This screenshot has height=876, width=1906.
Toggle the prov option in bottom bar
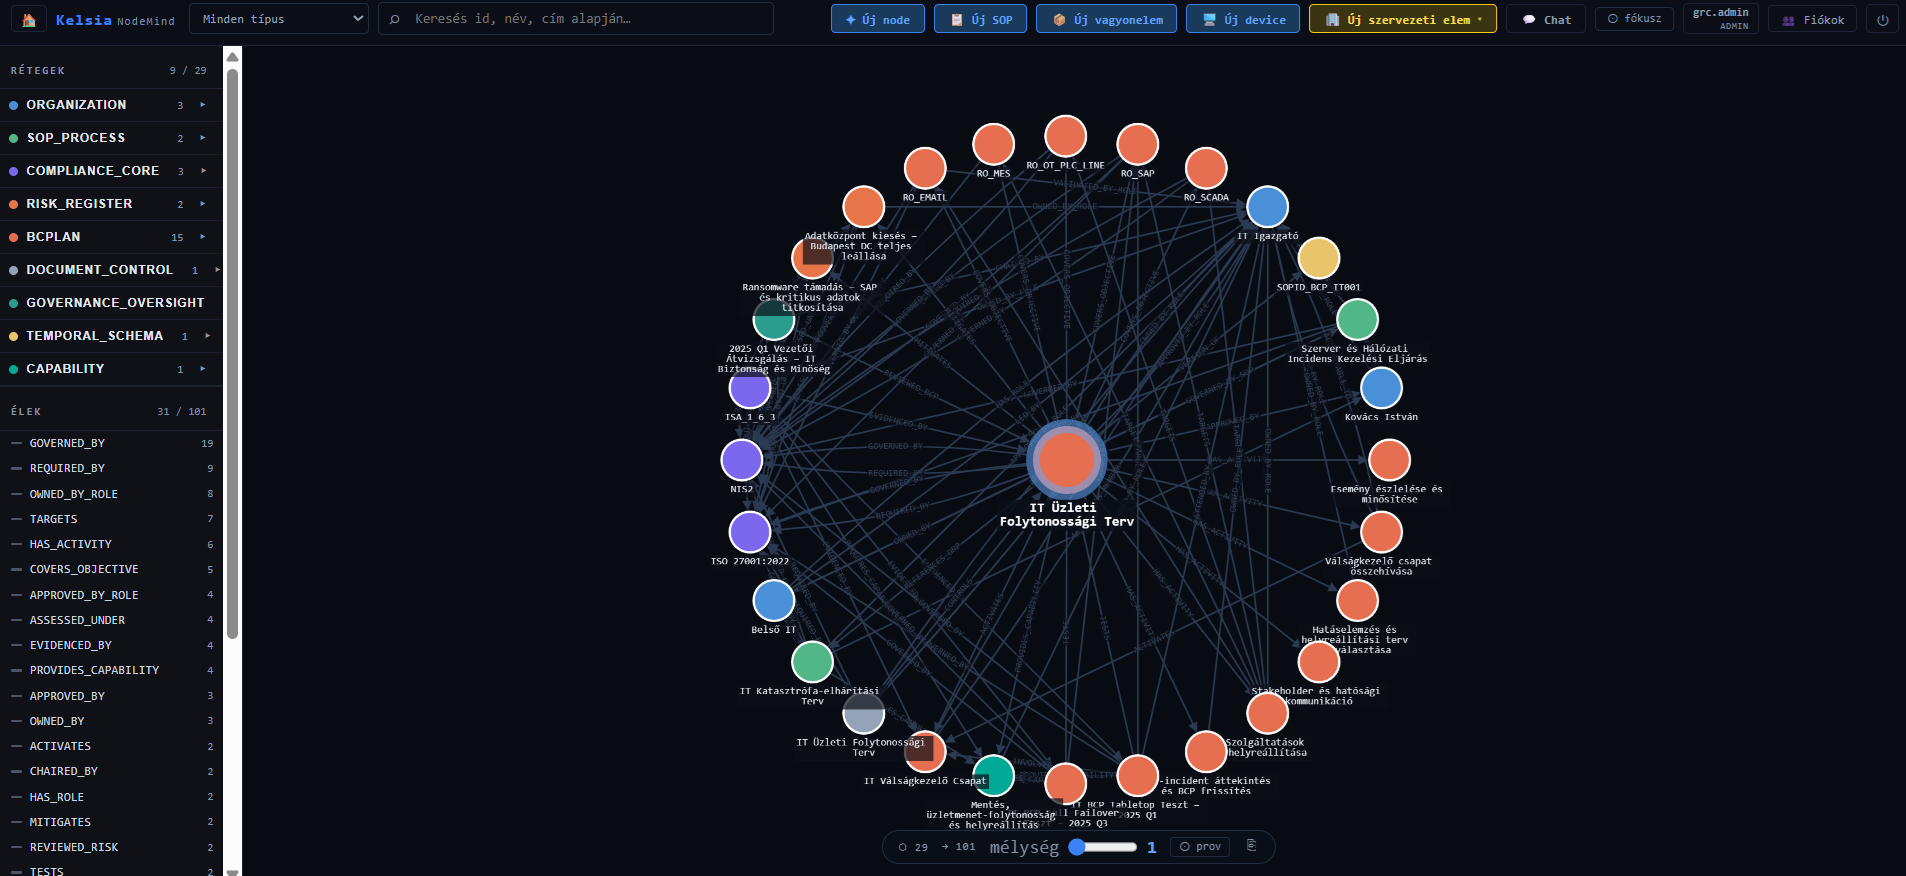click(x=1200, y=847)
